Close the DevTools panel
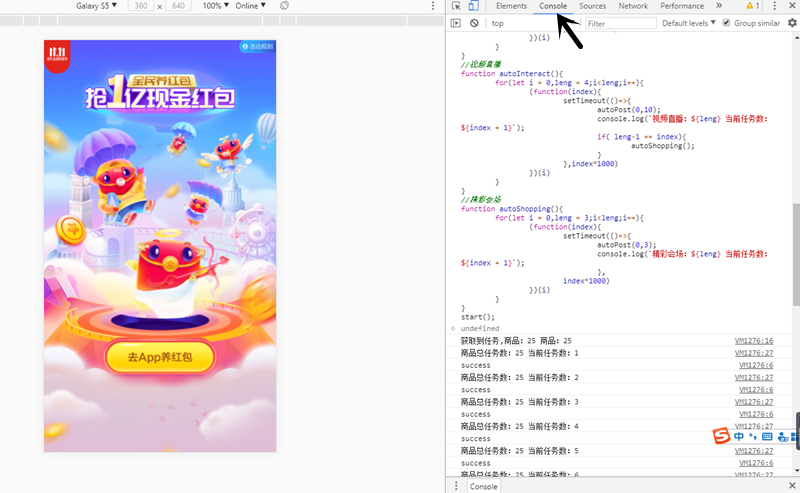This screenshot has height=493, width=800. click(x=792, y=6)
